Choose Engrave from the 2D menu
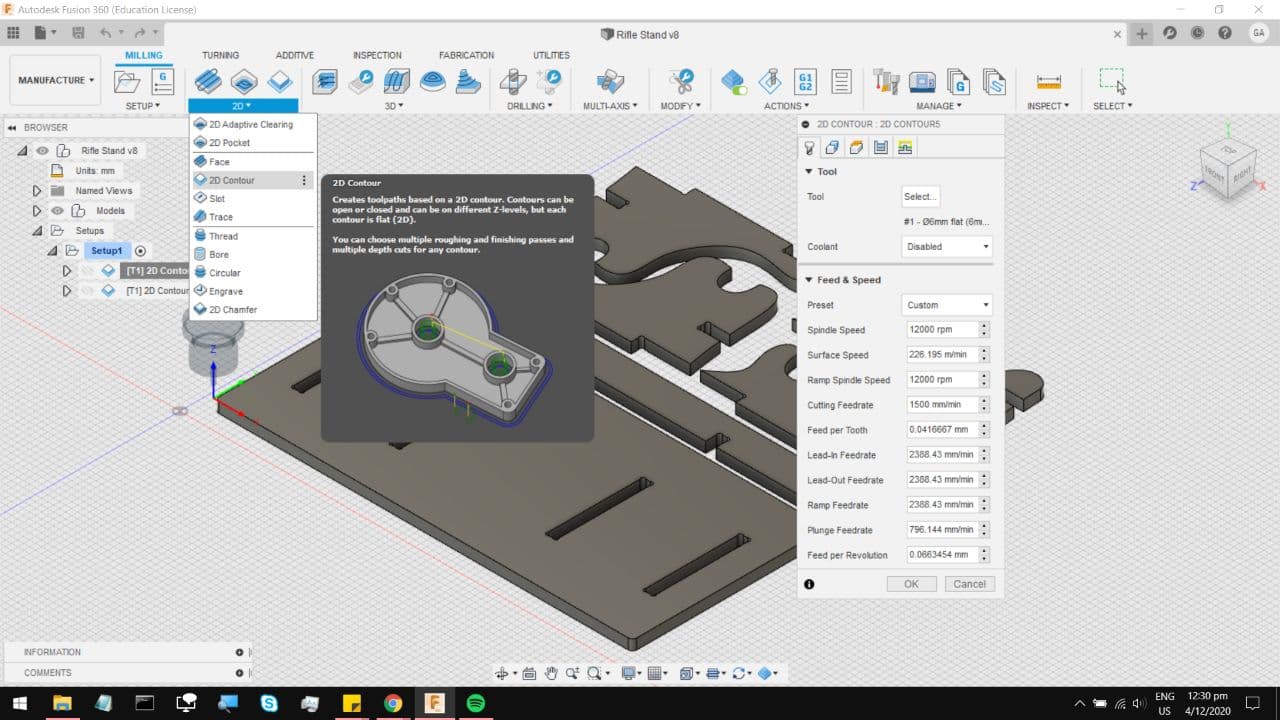This screenshot has height=720, width=1280. click(x=253, y=291)
